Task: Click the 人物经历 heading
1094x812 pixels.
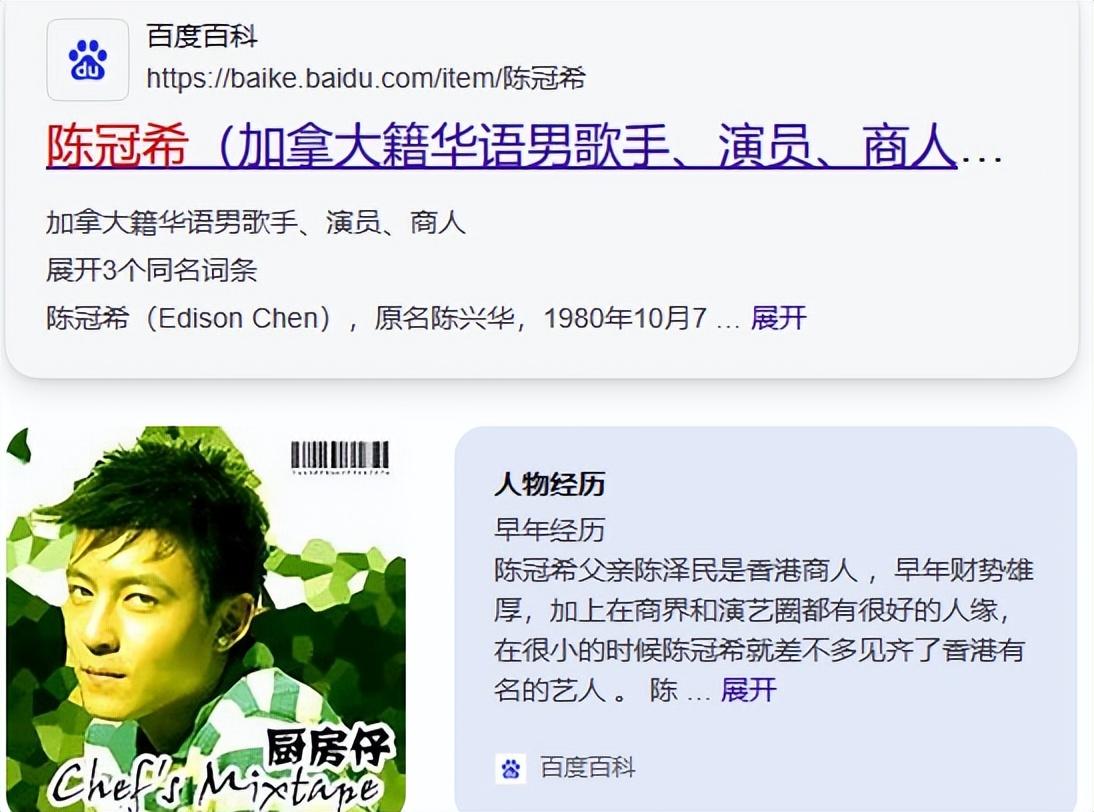Action: point(549,483)
